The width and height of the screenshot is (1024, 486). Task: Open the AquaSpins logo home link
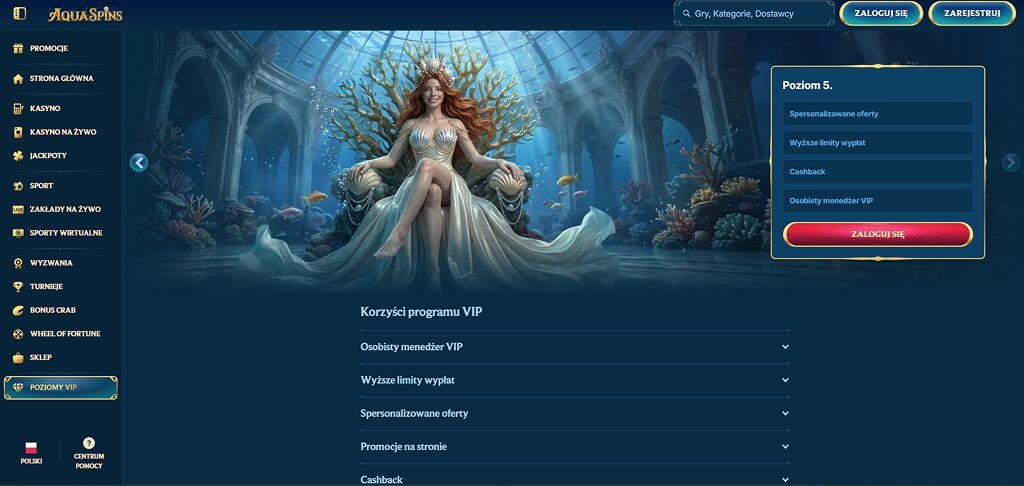(x=85, y=14)
